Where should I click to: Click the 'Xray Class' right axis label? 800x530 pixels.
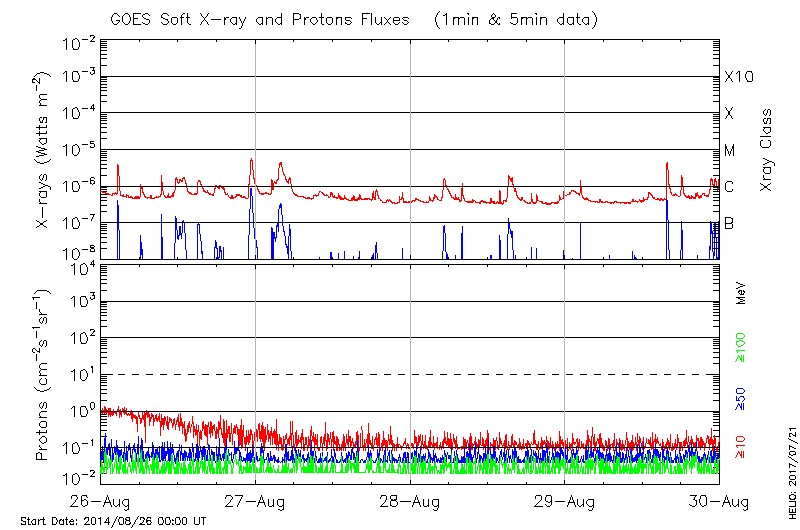tap(767, 150)
